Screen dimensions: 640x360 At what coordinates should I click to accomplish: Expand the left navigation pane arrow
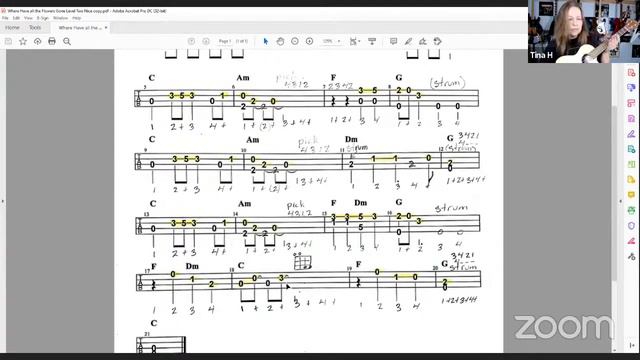(3, 201)
